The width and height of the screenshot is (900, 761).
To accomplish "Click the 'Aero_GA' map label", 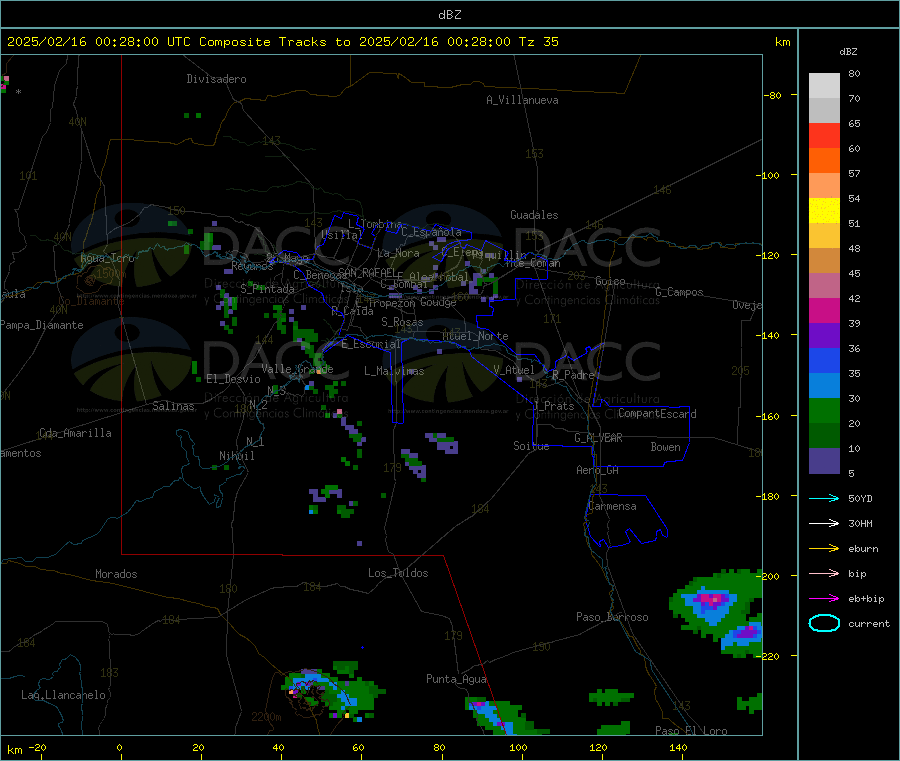I will [x=598, y=470].
